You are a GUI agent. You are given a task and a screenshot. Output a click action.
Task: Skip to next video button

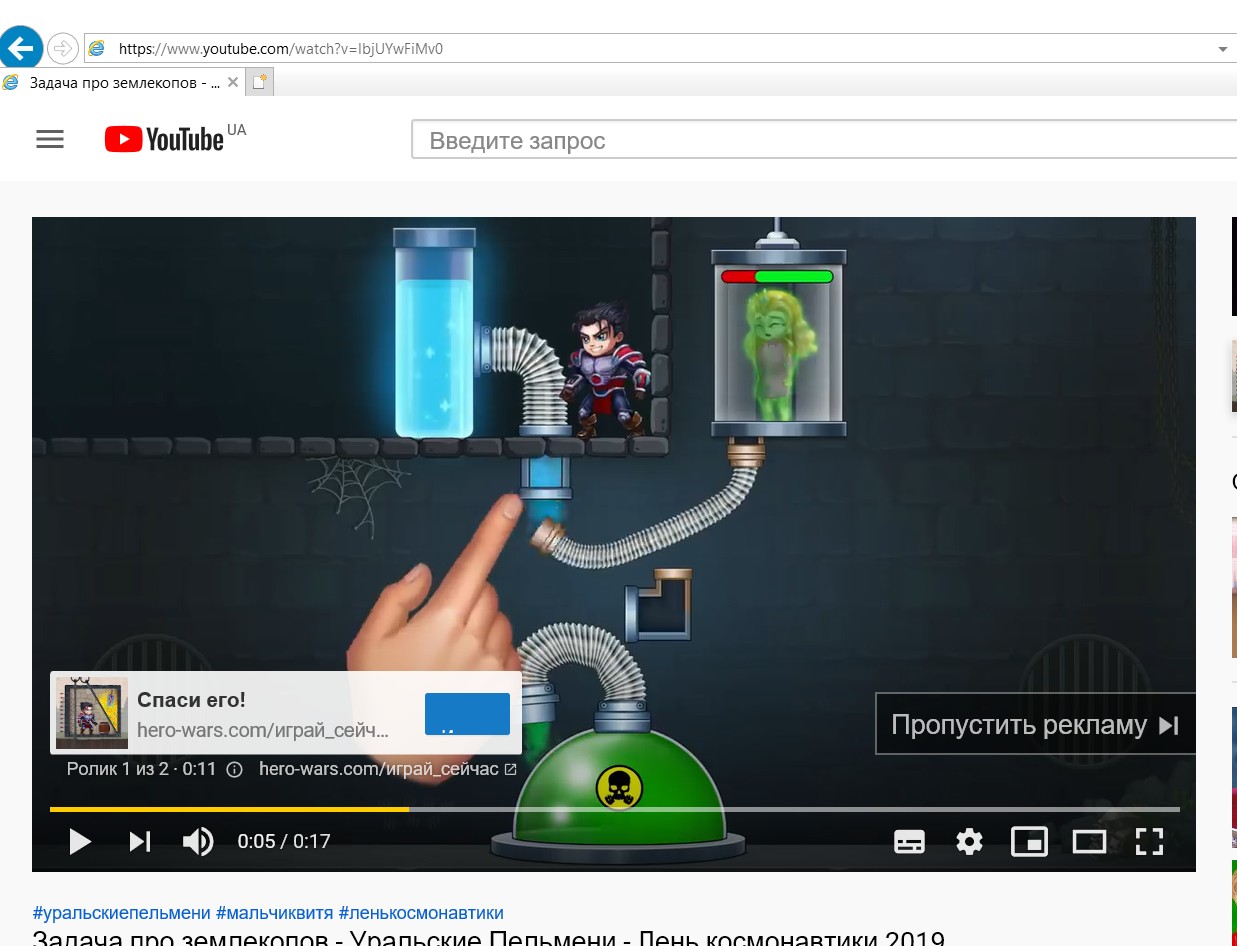(140, 841)
